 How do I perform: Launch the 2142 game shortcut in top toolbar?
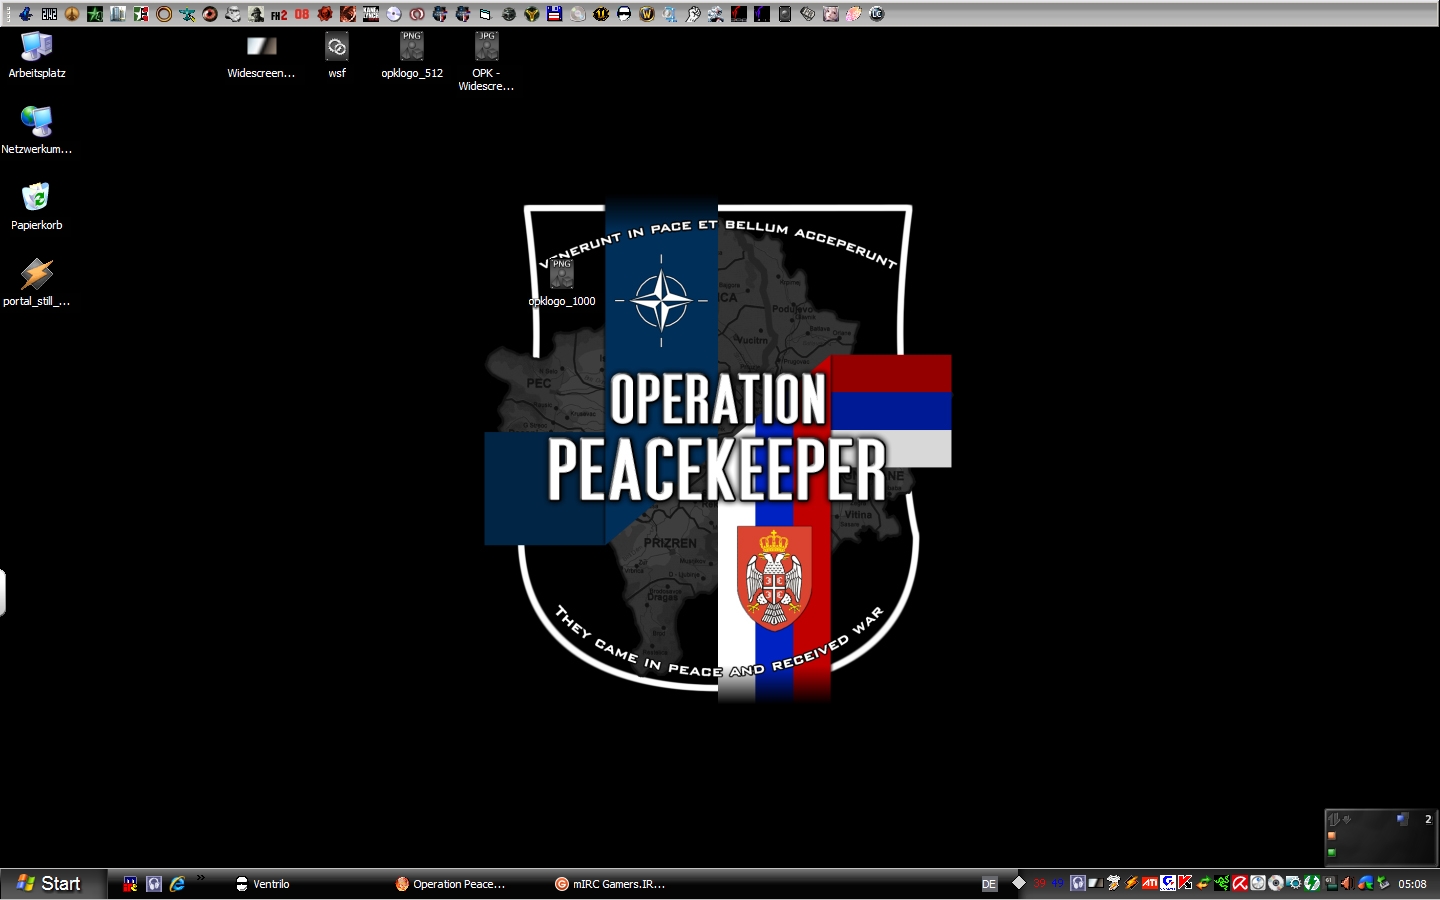pos(49,14)
